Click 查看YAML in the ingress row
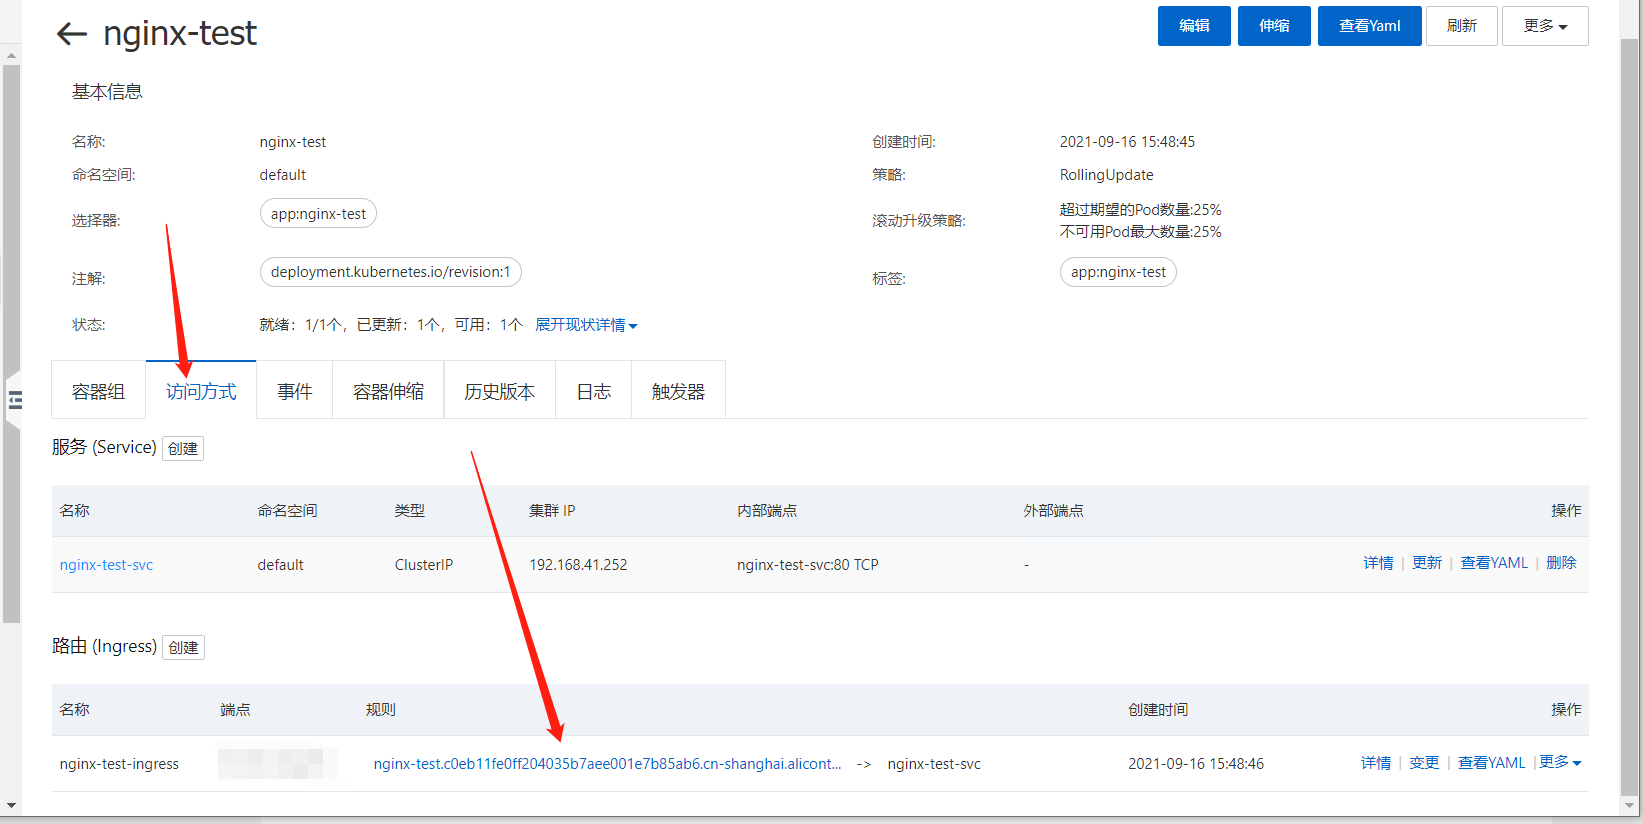Image resolution: width=1643 pixels, height=824 pixels. tap(1491, 763)
